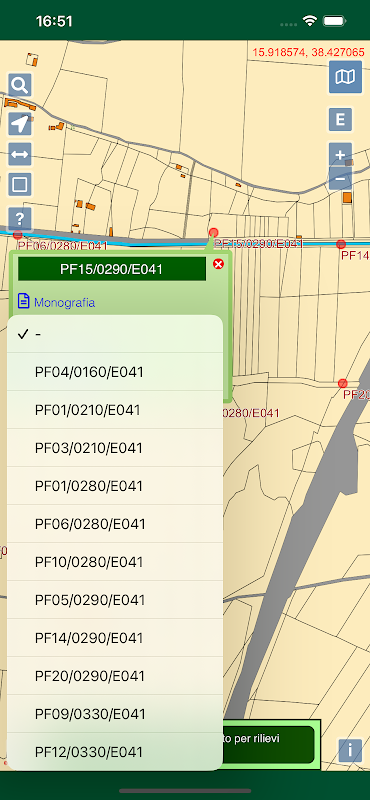
Task: Open help with question mark icon
Action: click(20, 219)
